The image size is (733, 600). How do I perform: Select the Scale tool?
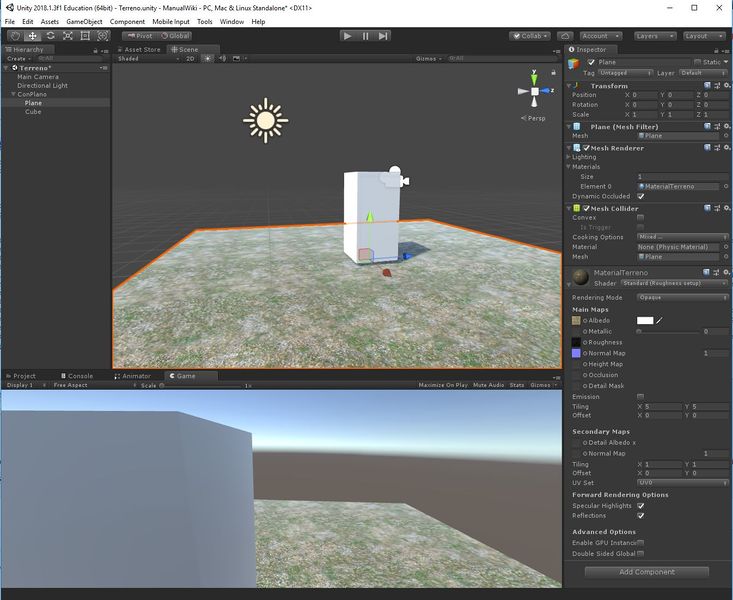coord(68,36)
